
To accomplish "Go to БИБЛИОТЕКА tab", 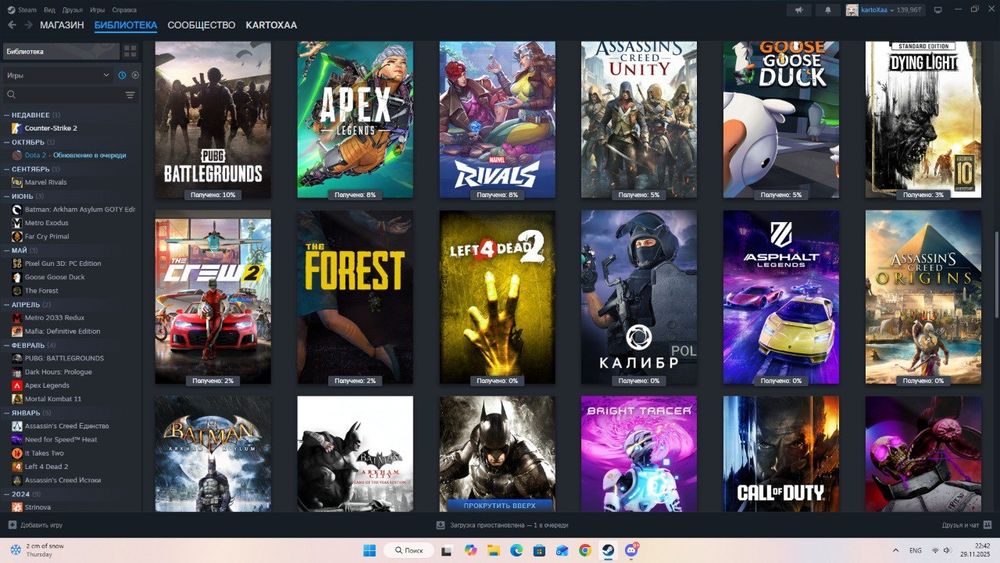I will (126, 25).
